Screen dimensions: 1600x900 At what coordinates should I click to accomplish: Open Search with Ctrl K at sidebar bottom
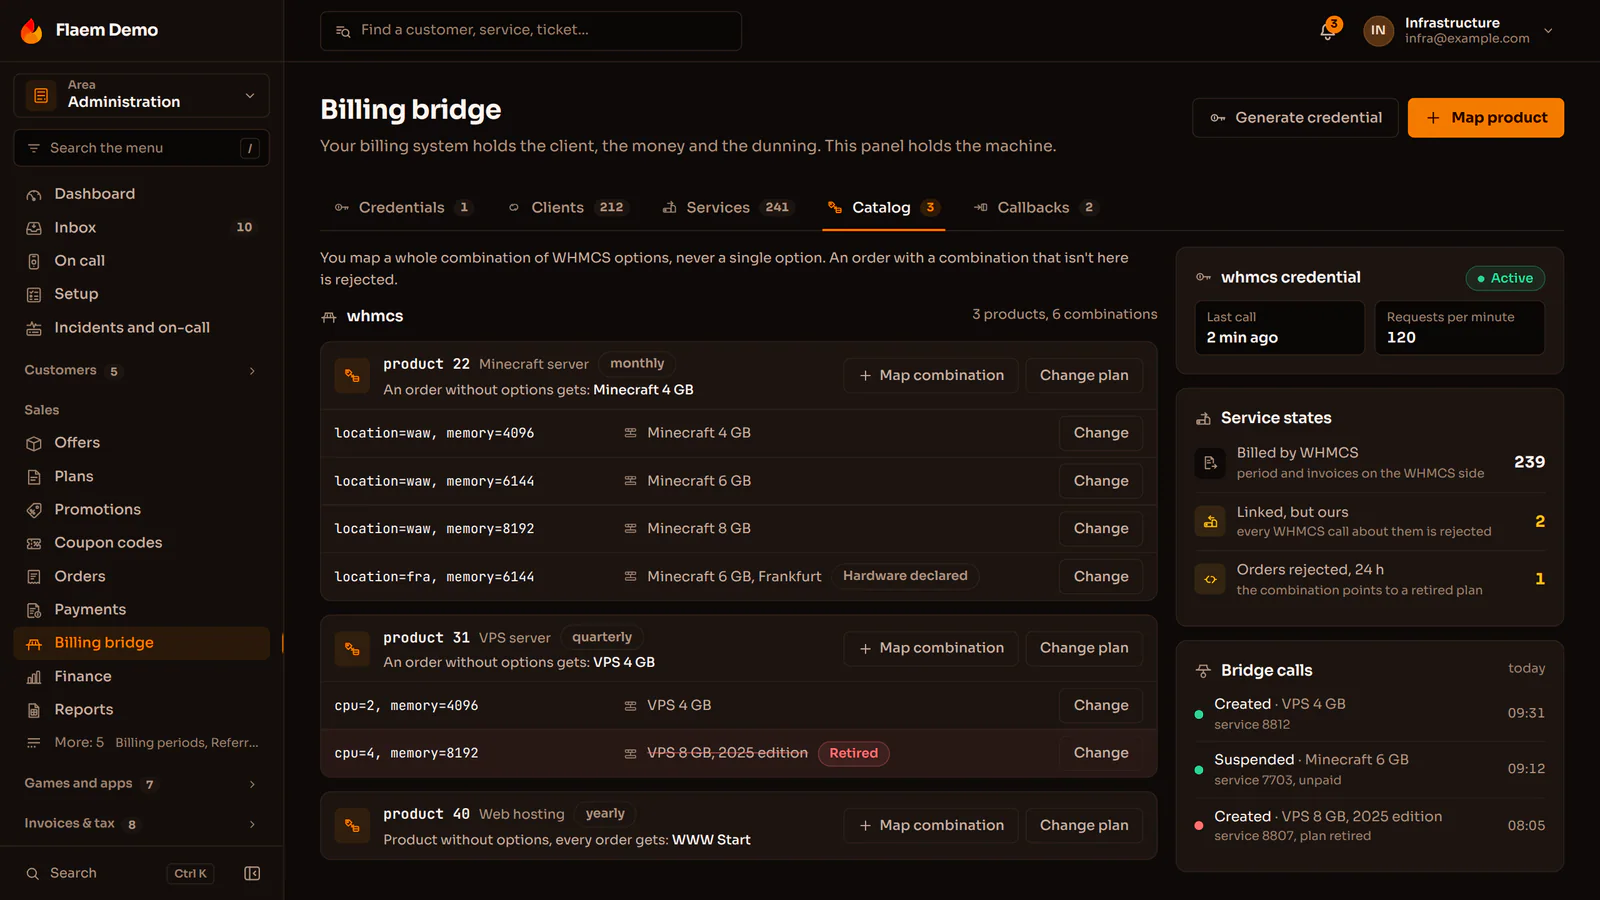(x=120, y=873)
